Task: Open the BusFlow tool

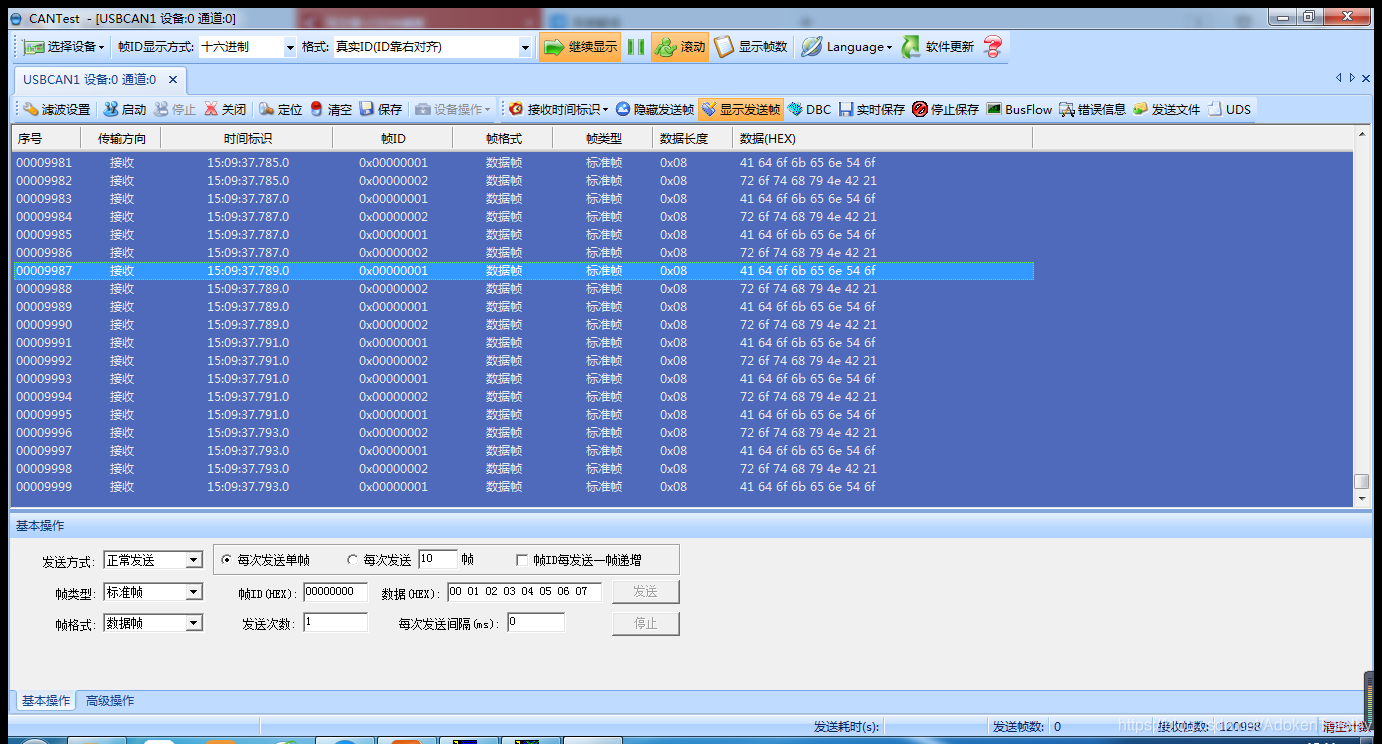Action: [1019, 109]
